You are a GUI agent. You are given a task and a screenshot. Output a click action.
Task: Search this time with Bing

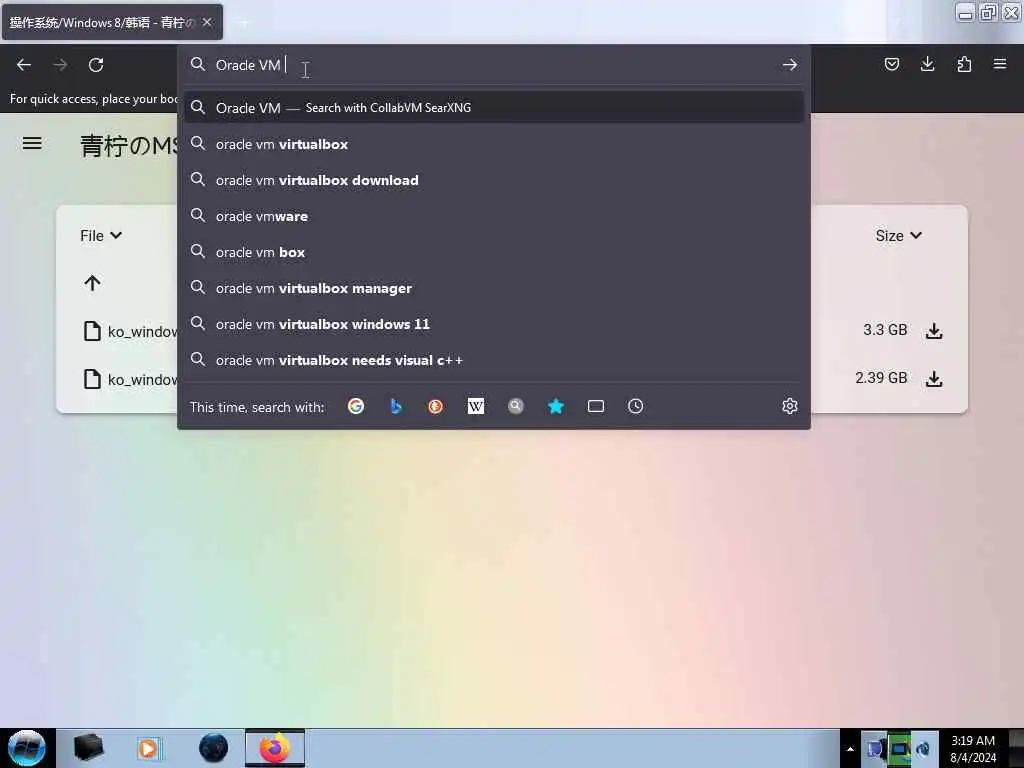[x=396, y=406]
